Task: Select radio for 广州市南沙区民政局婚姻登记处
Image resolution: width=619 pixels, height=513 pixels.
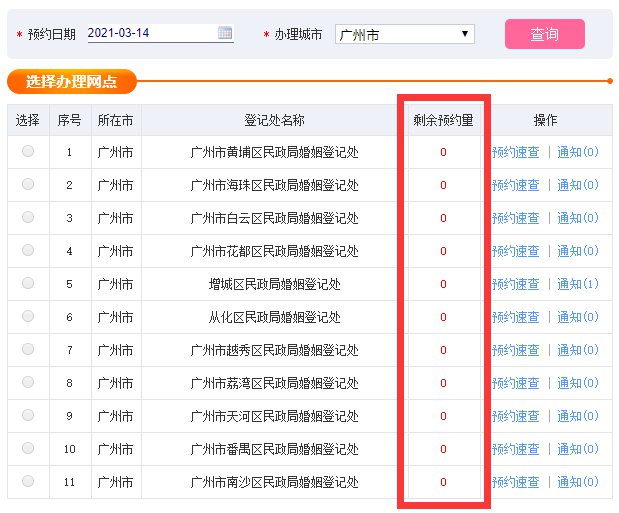Action: [x=28, y=481]
